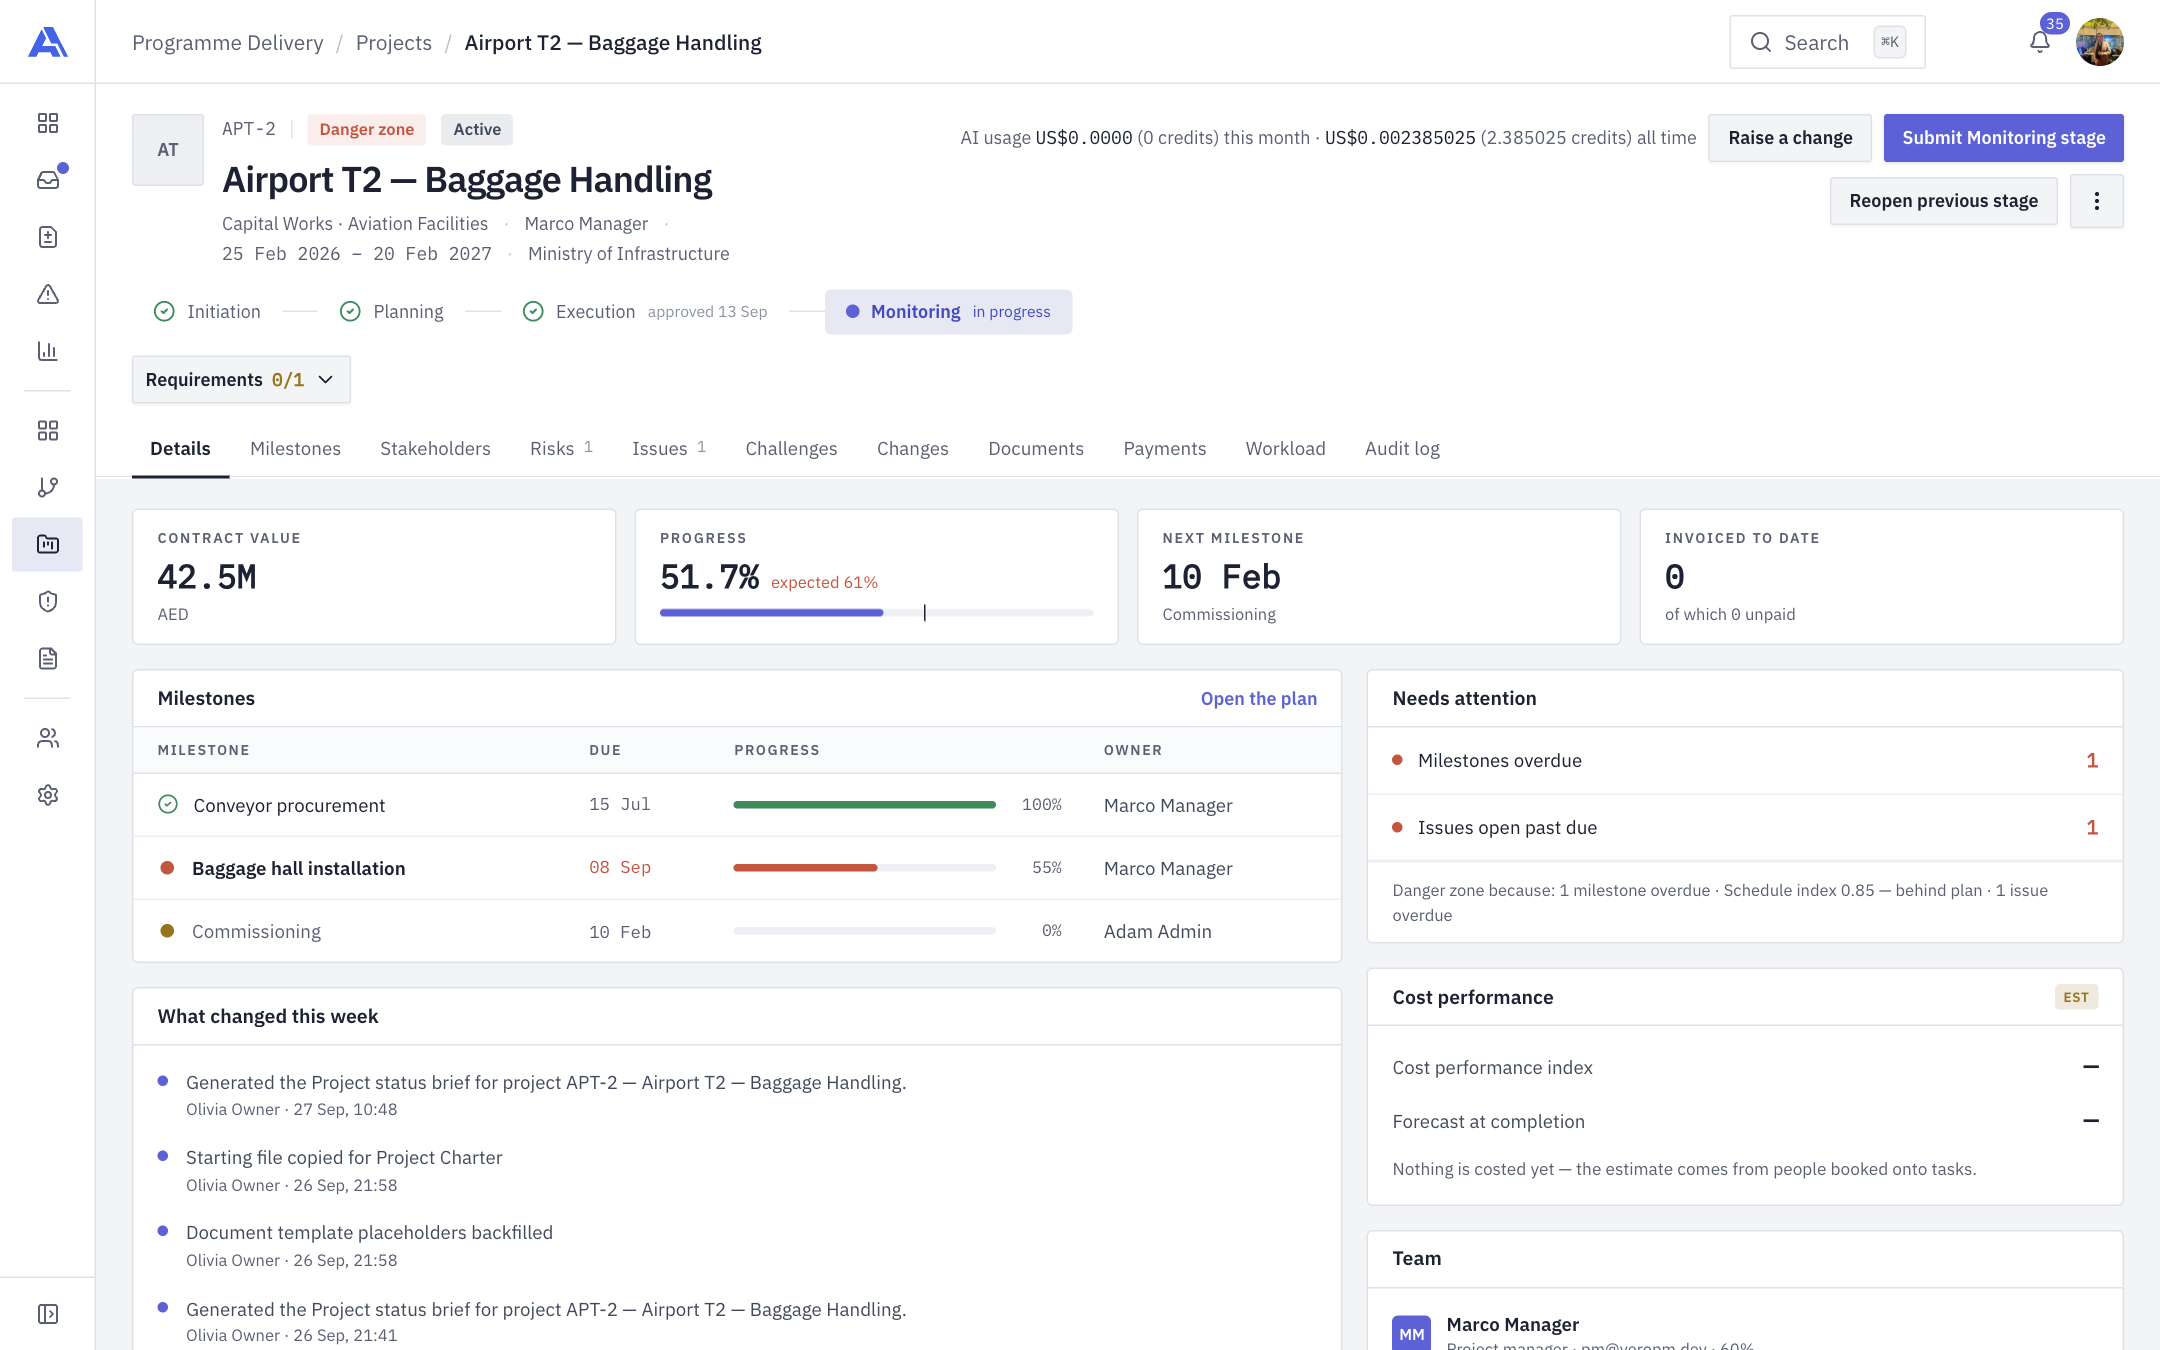Click the Conveyor procurement milestone row
Viewport: 2160px width, 1350px height.
[x=737, y=805]
